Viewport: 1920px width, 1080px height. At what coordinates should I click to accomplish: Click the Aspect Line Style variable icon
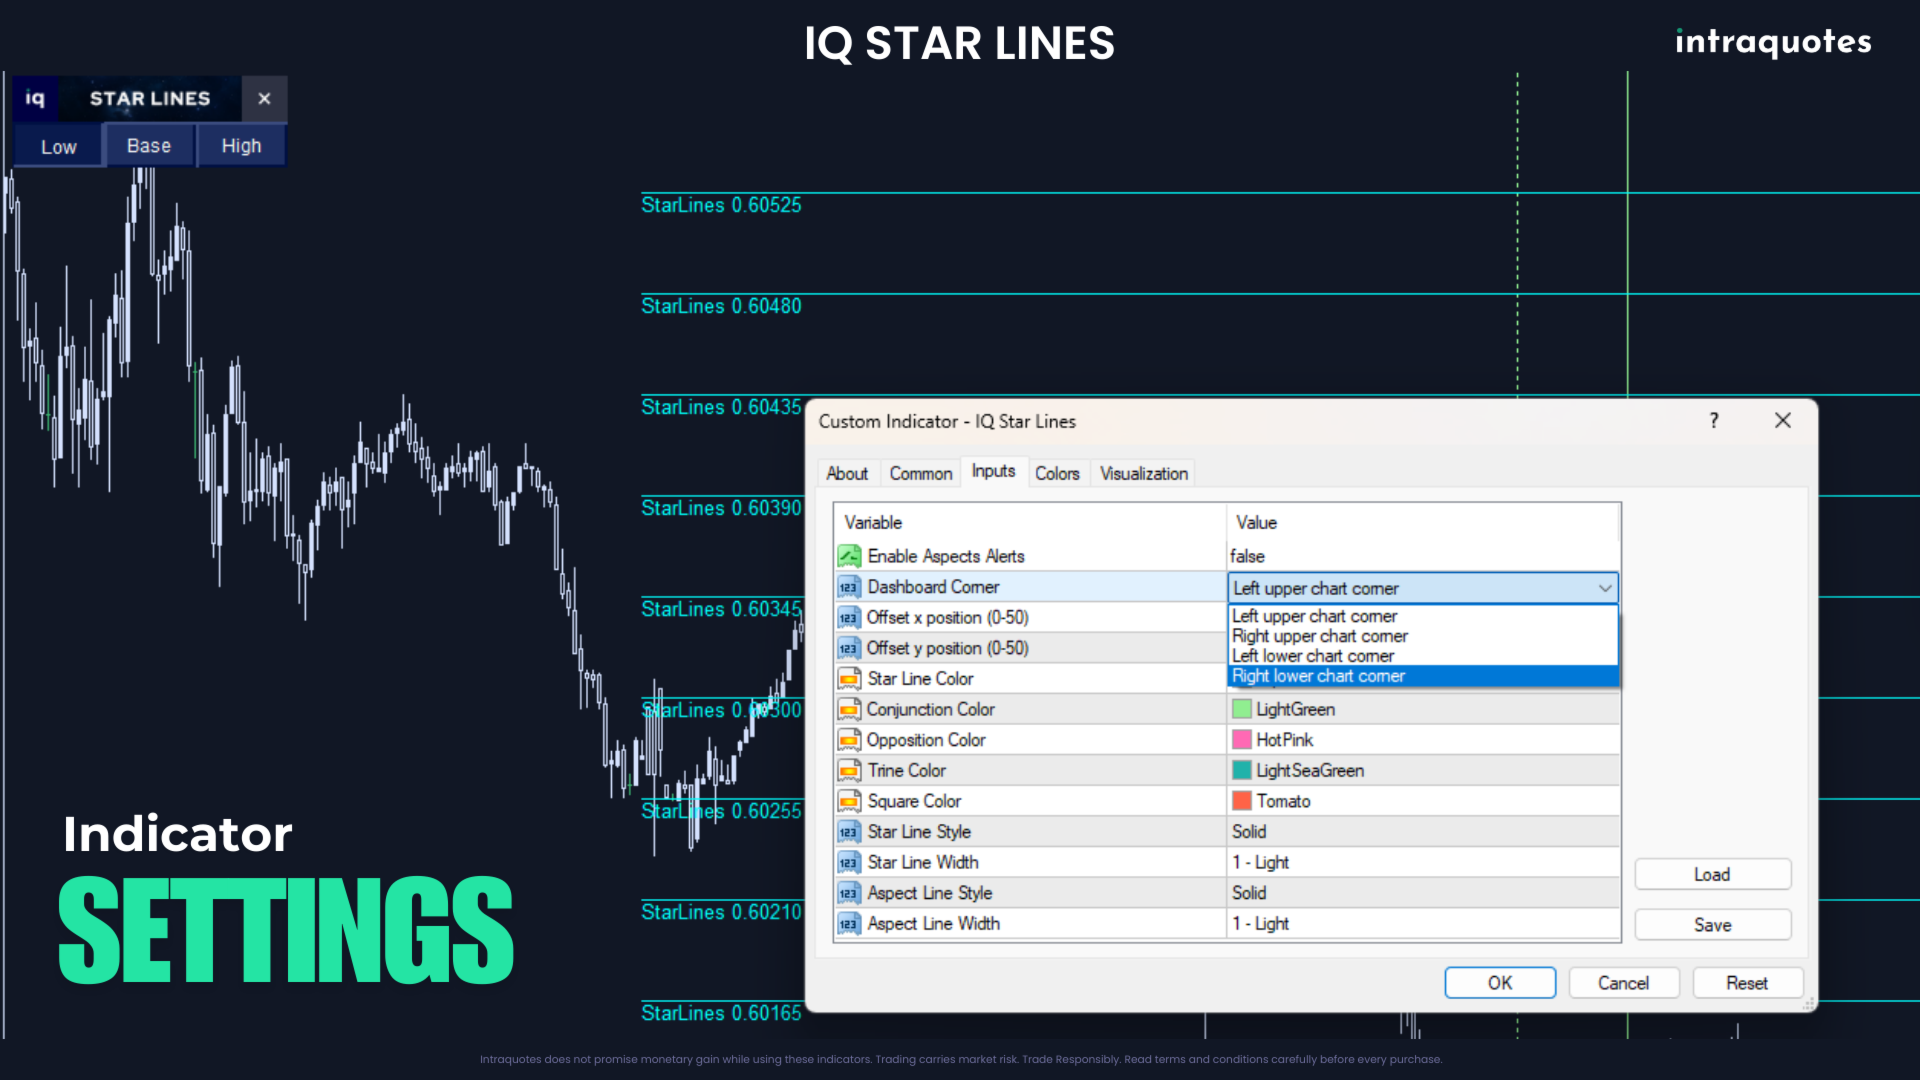point(849,893)
